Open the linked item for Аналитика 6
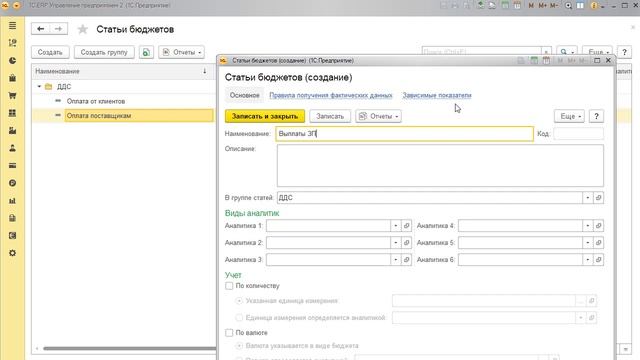Viewport: 640px width, 360px height. 598,260
